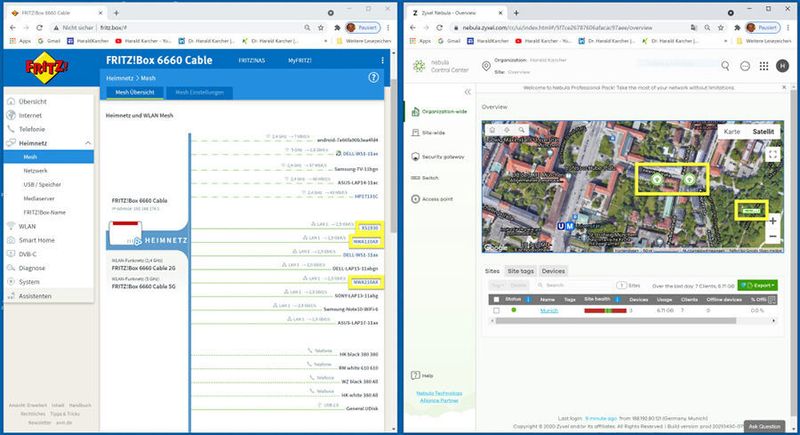Open FRITZ!NAS in the header
The height and width of the screenshot is (435, 800).
[252, 60]
